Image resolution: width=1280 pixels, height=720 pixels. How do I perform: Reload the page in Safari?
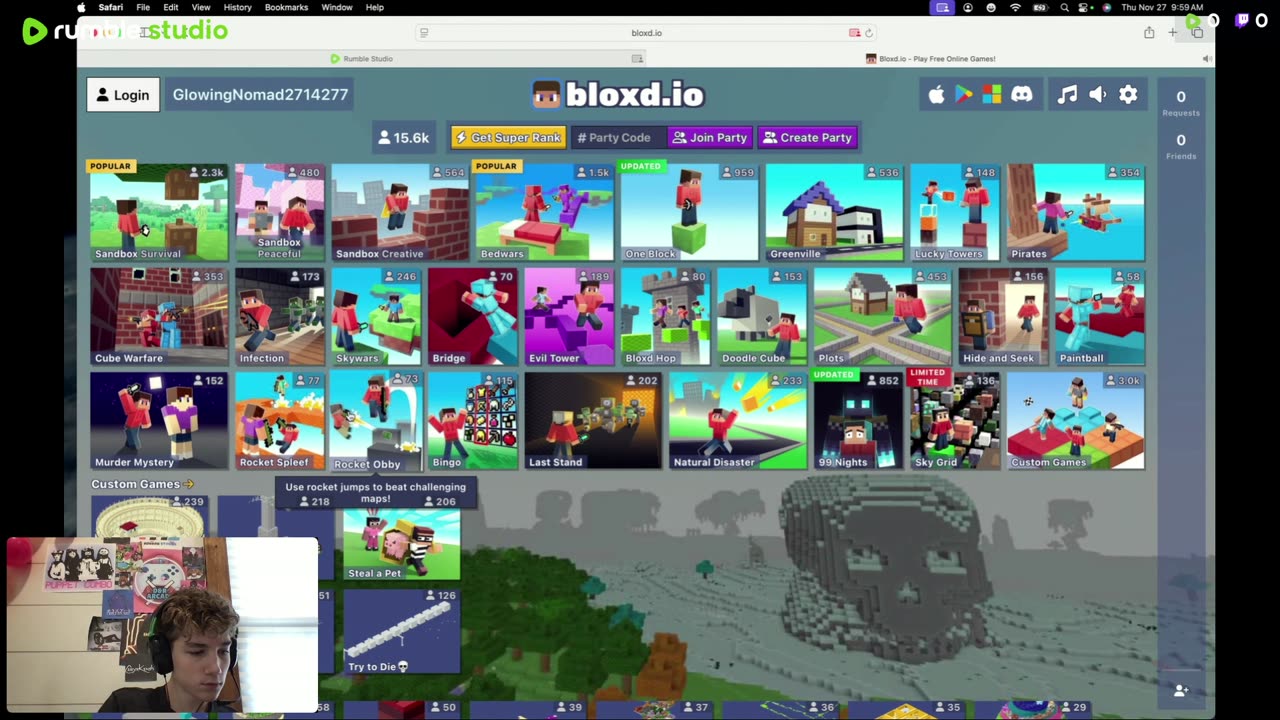coord(869,33)
